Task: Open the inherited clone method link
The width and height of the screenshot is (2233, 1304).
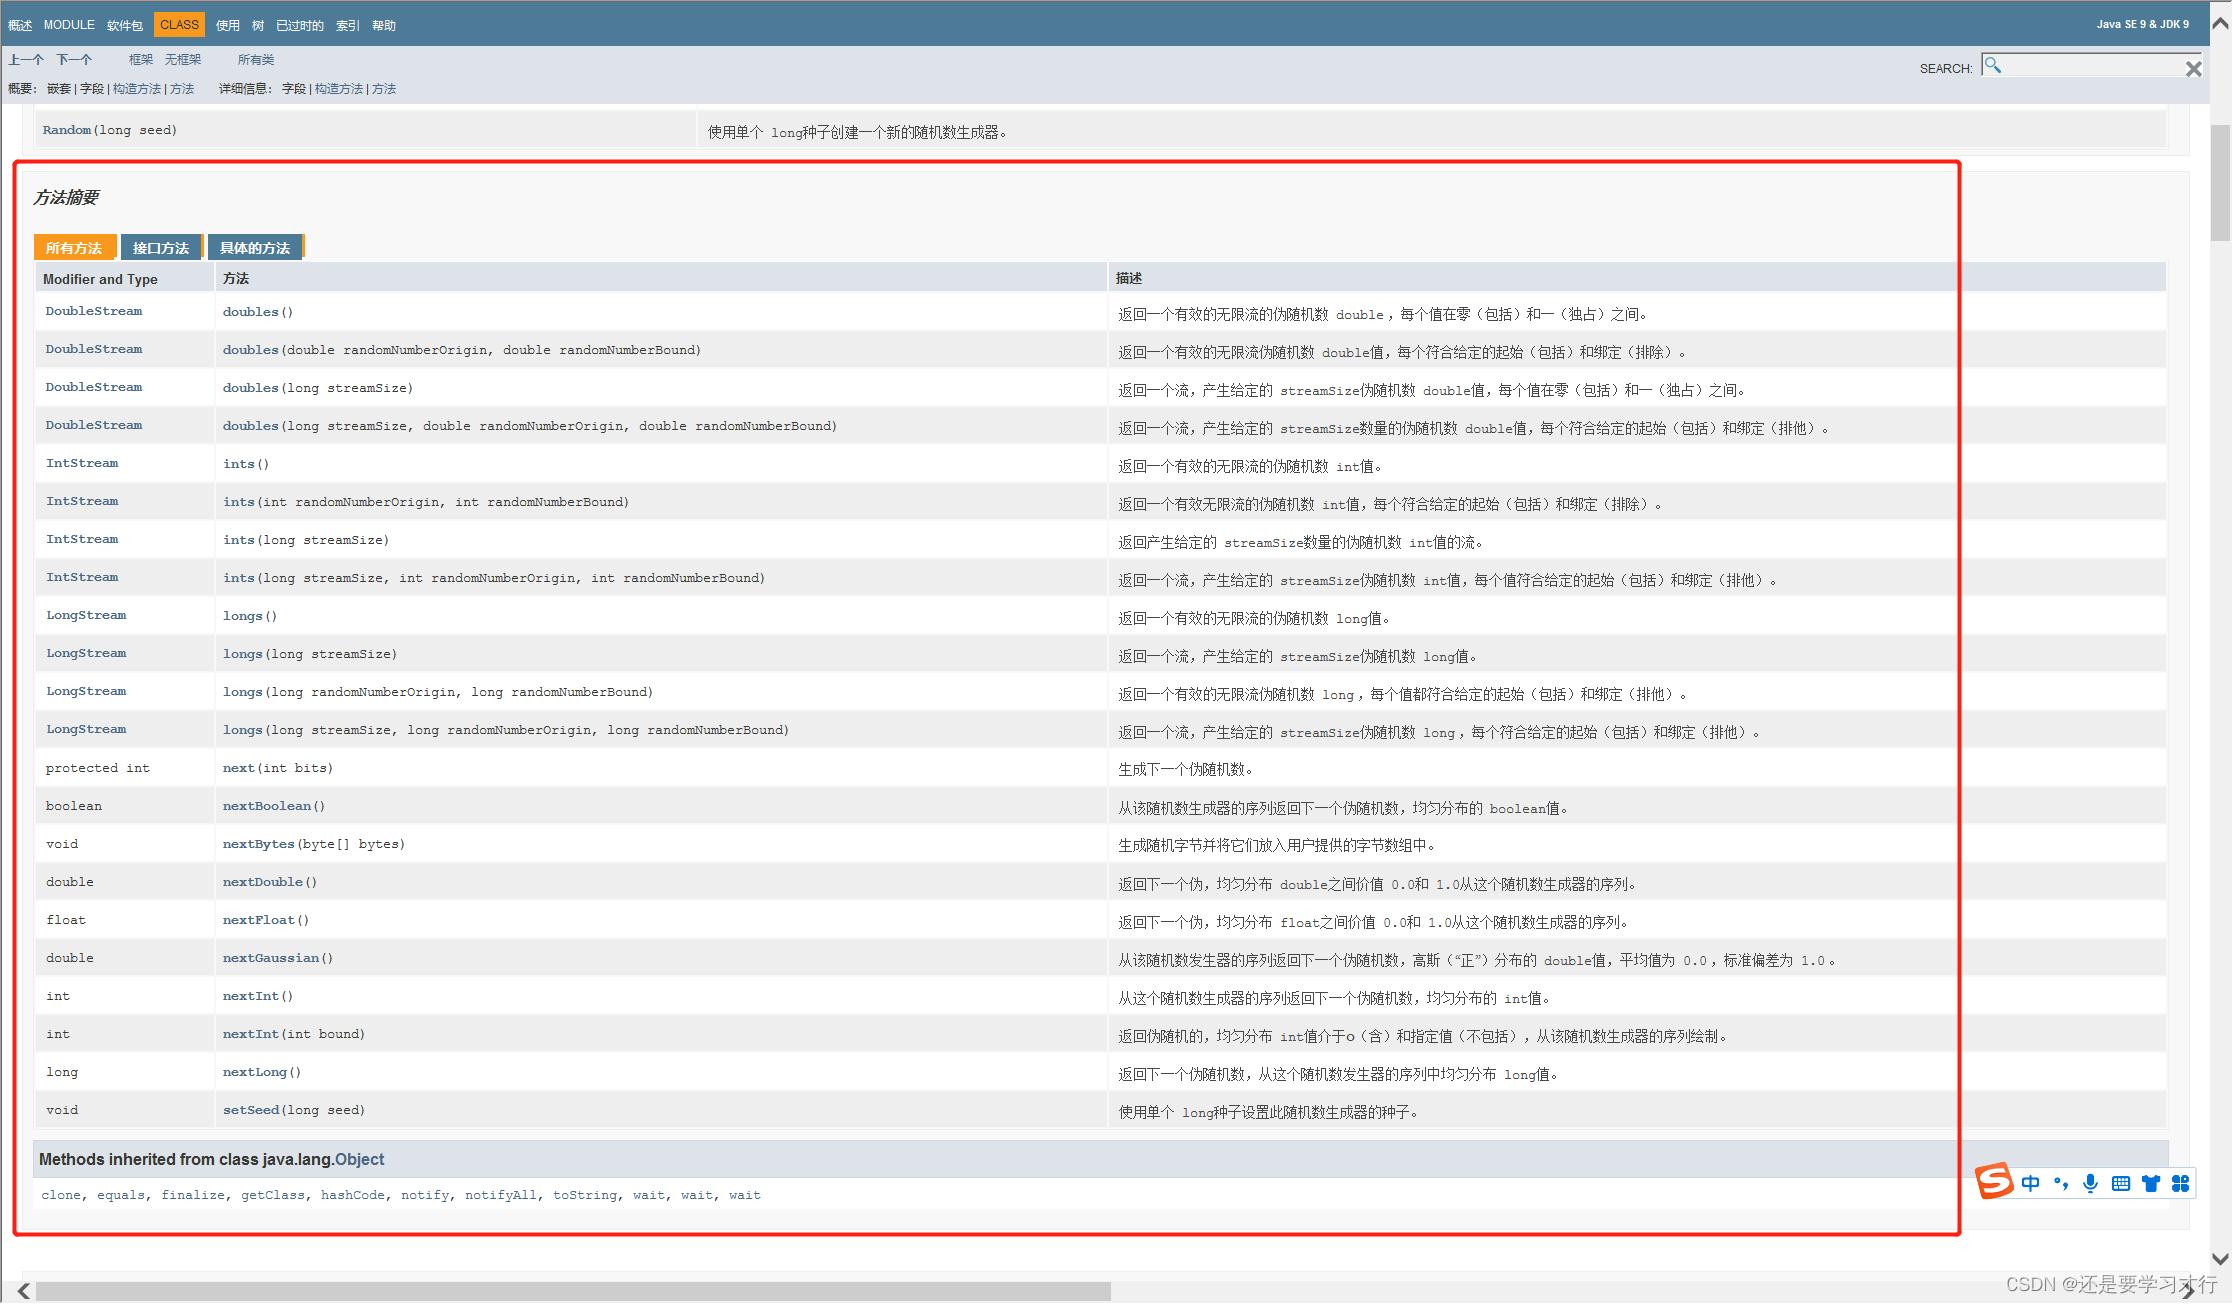Action: [61, 1195]
